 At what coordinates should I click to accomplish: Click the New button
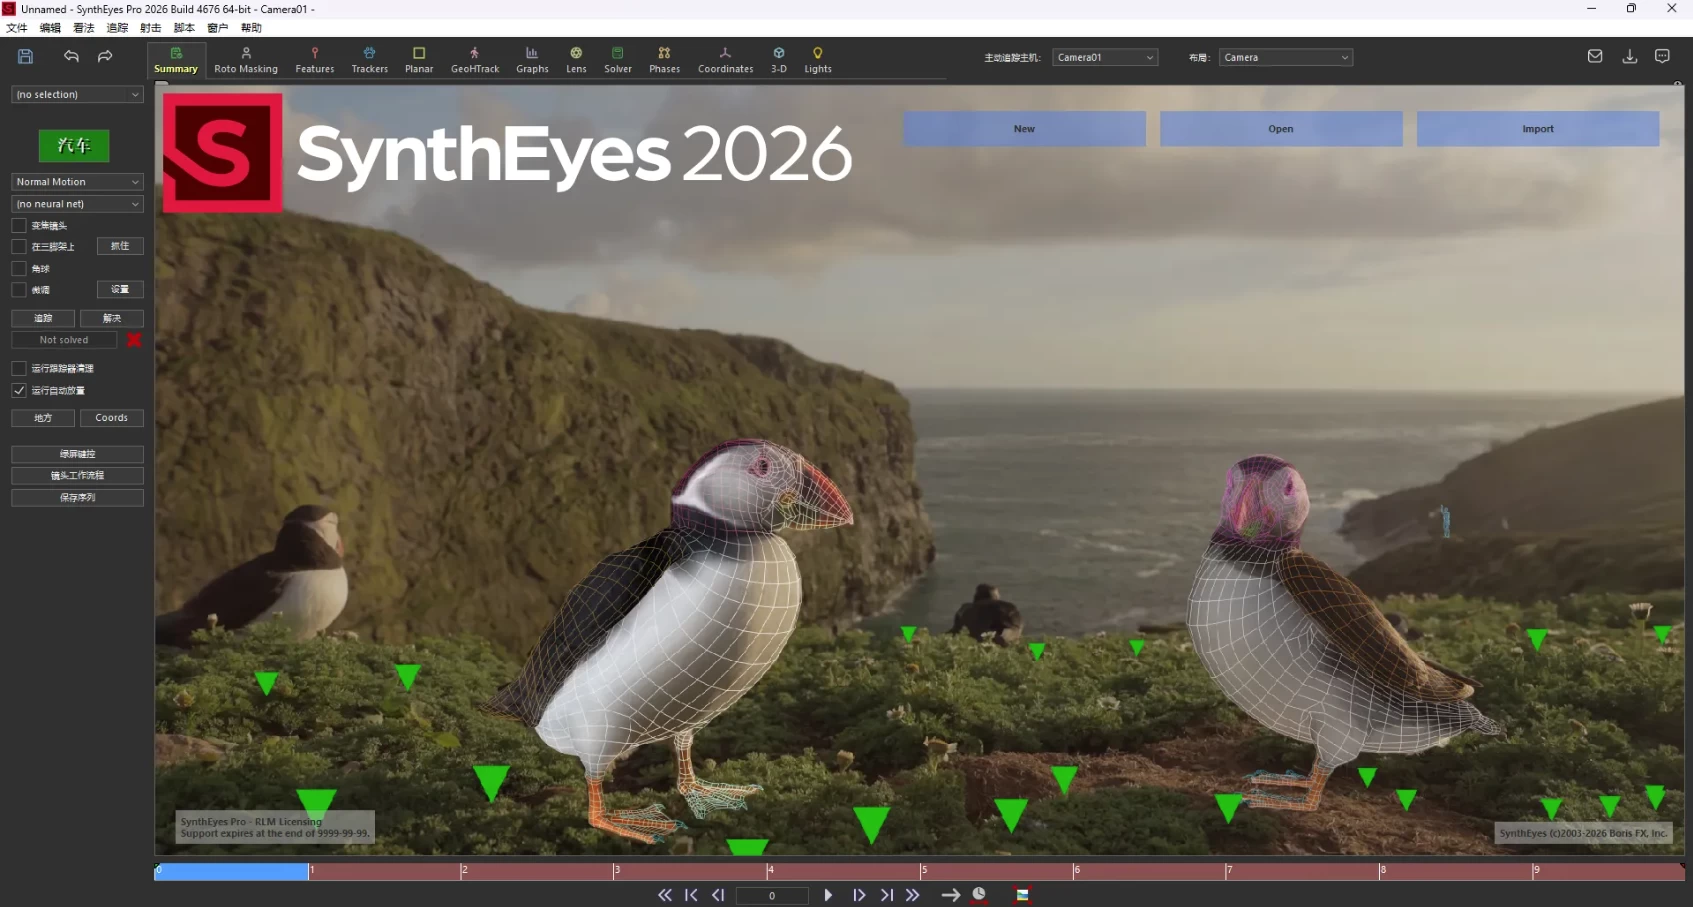click(1024, 129)
